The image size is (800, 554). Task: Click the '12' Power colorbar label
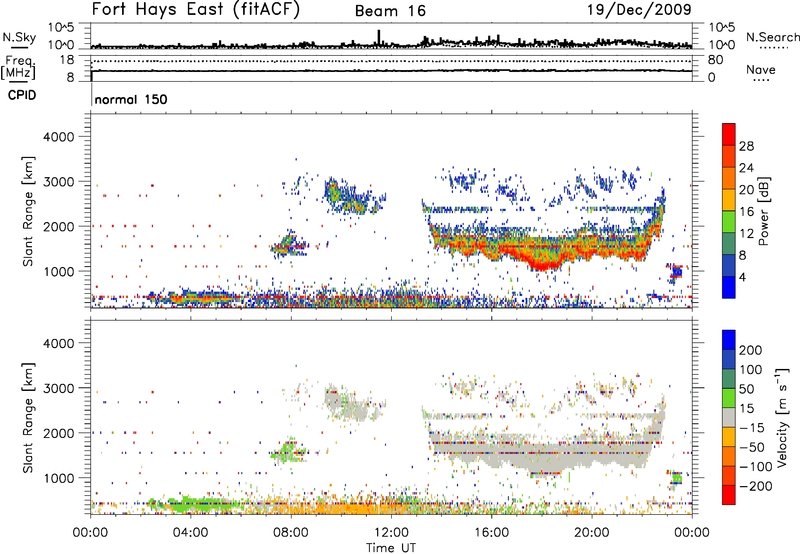746,234
